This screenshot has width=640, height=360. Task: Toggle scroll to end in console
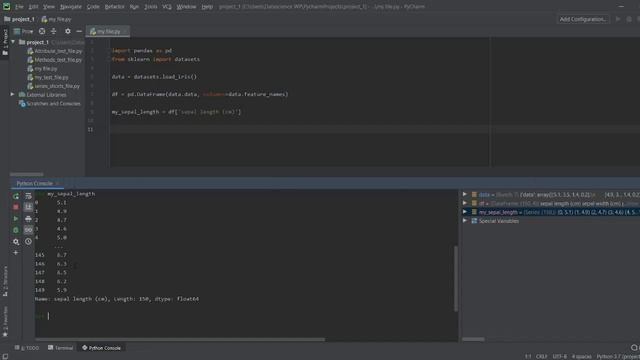click(x=28, y=207)
